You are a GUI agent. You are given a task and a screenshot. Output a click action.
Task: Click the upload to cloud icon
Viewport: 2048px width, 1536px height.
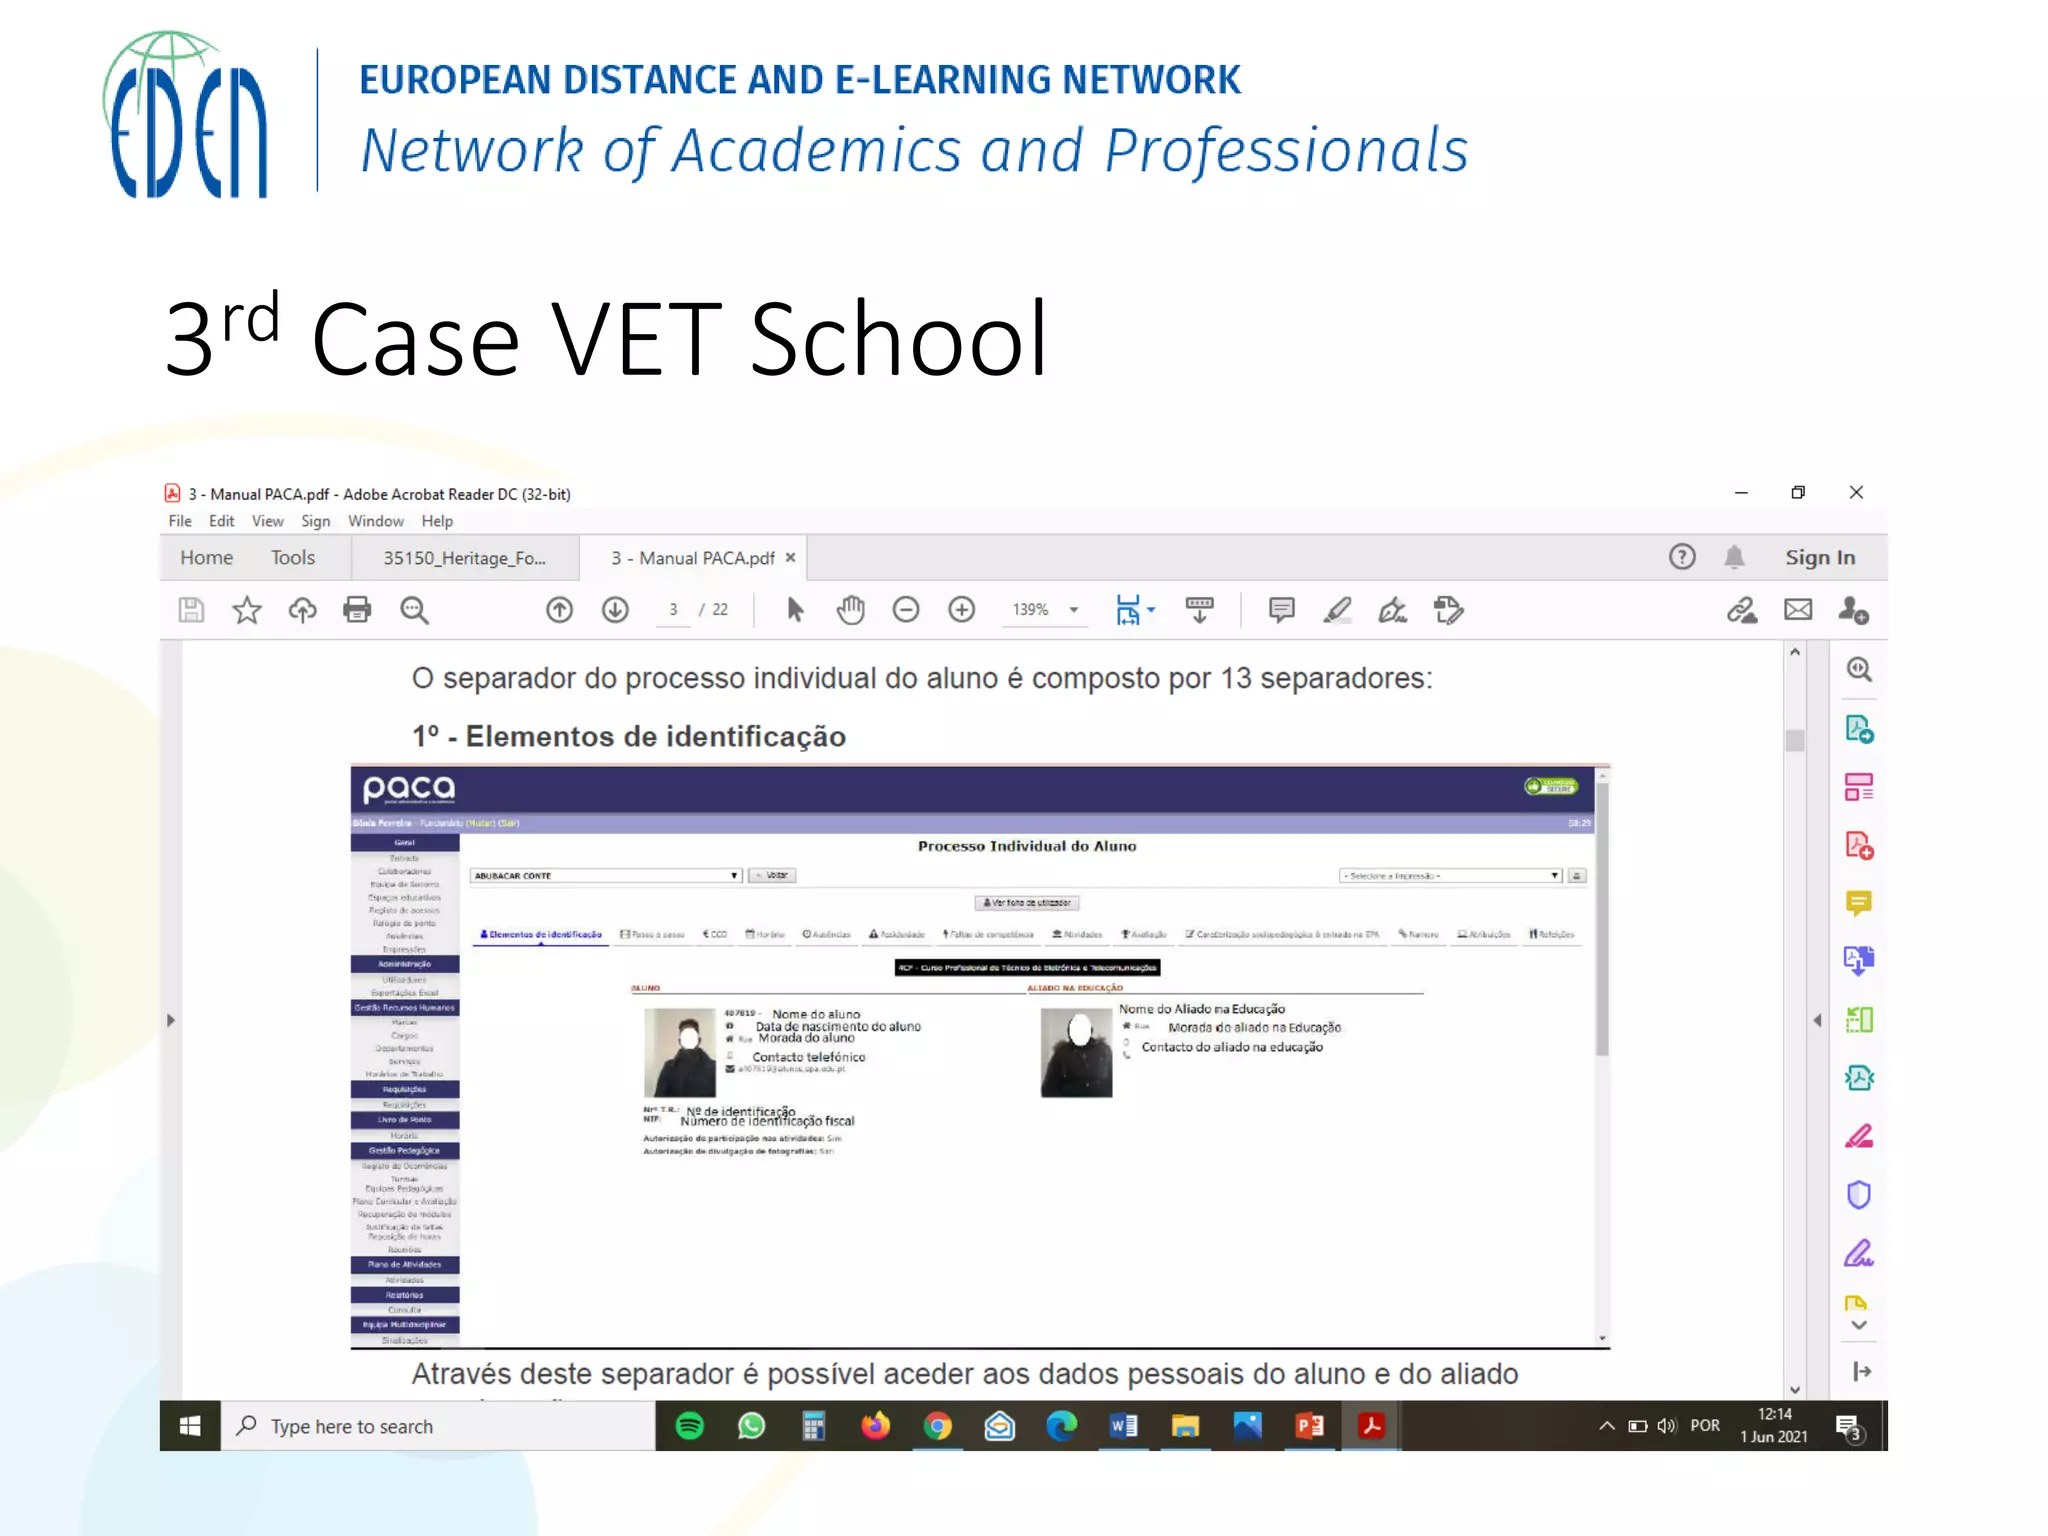tap(302, 610)
